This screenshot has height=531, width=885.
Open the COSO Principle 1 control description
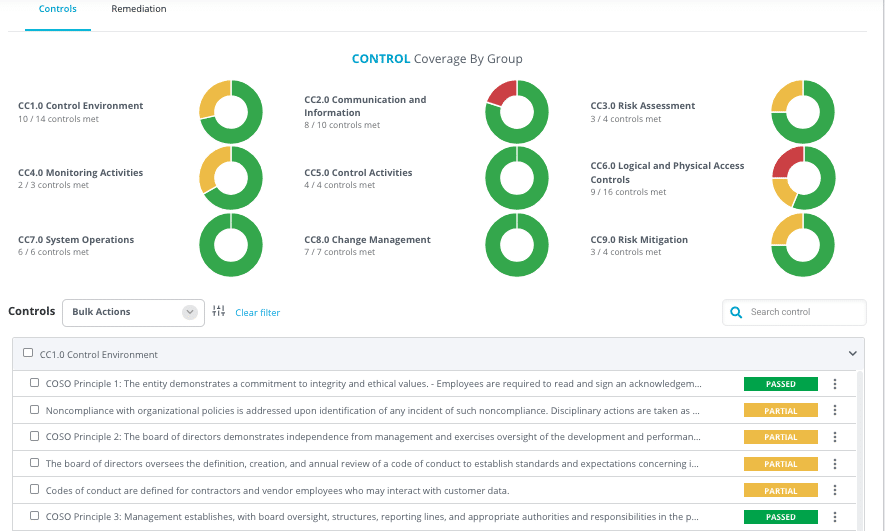pos(374,384)
